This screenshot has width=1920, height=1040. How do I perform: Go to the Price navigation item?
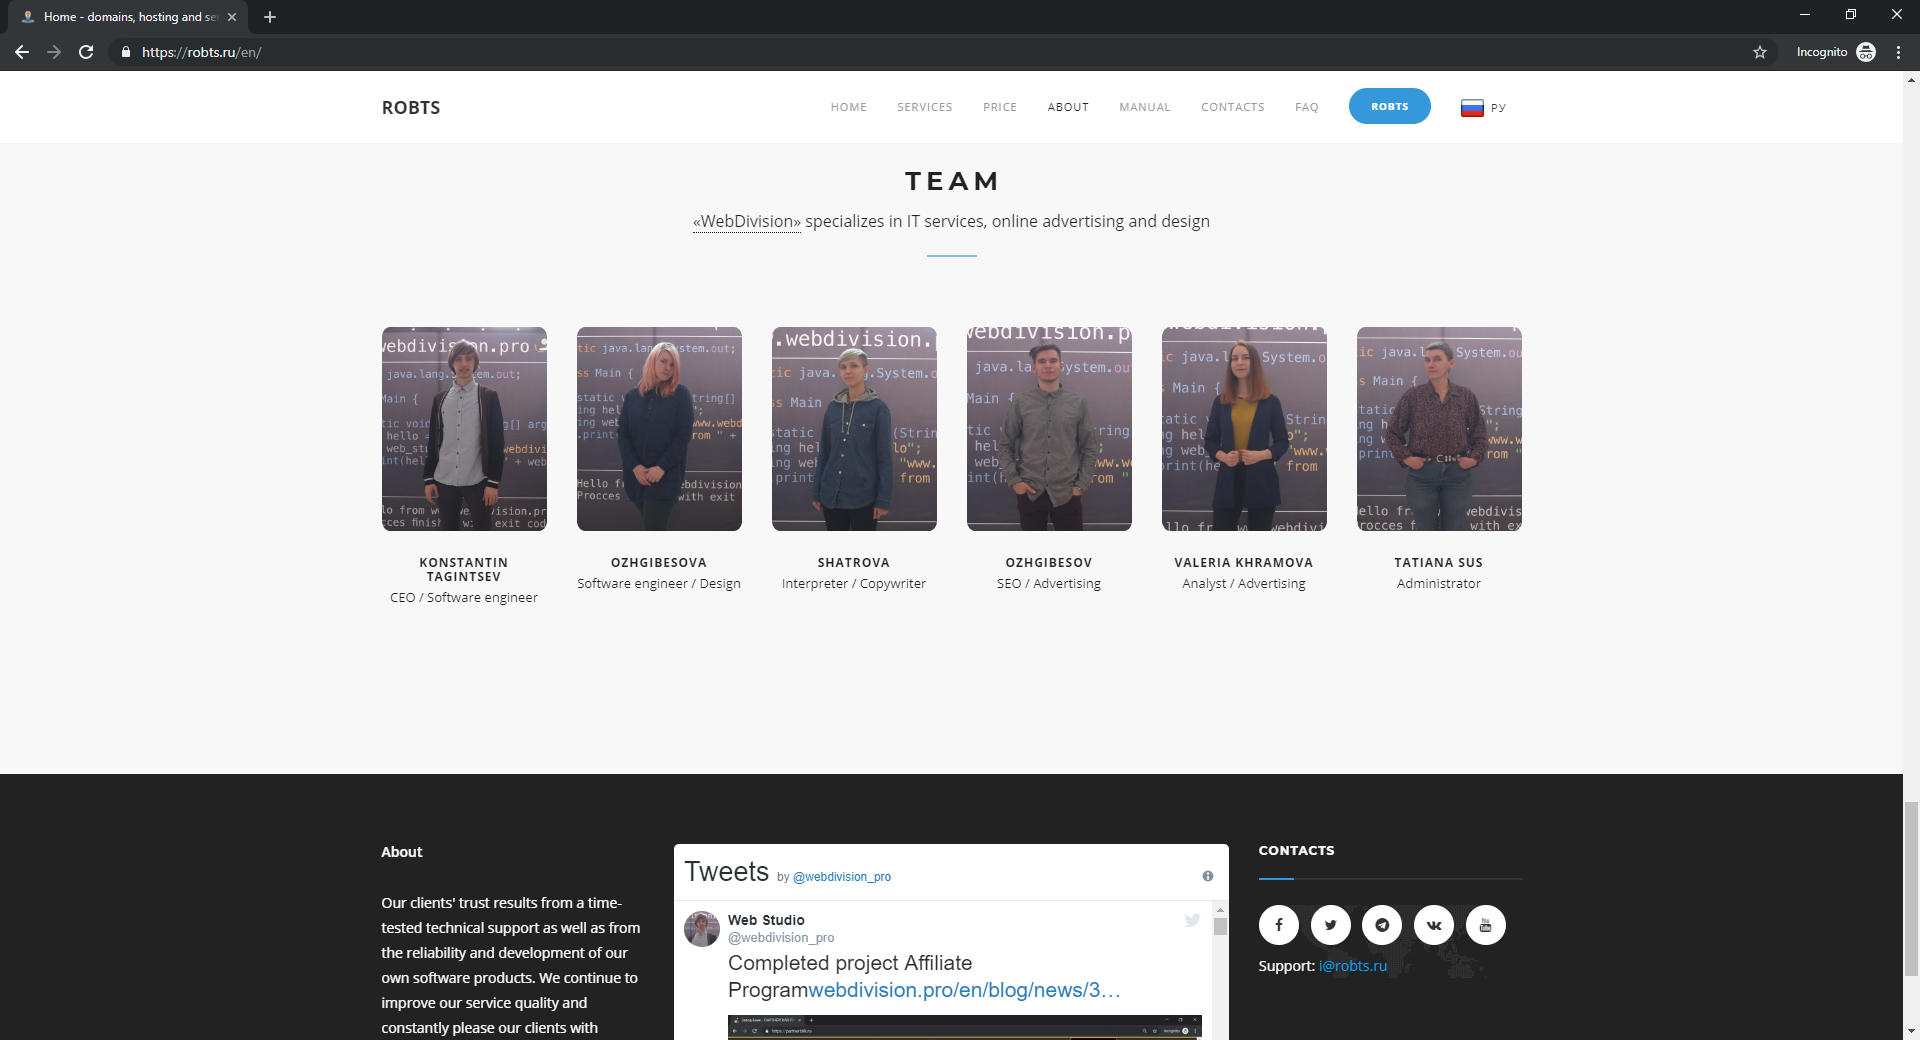click(999, 107)
